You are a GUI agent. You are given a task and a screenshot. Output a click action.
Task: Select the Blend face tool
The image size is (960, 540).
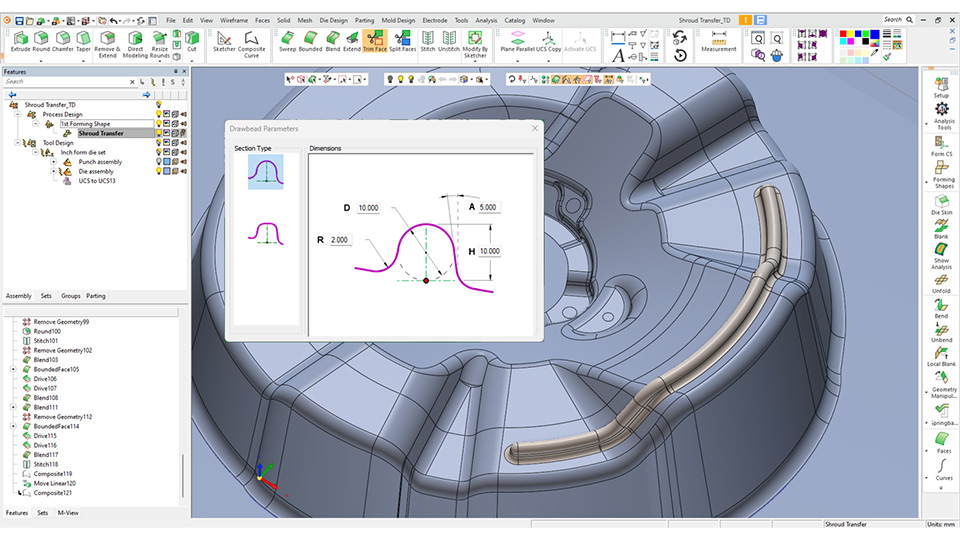332,42
